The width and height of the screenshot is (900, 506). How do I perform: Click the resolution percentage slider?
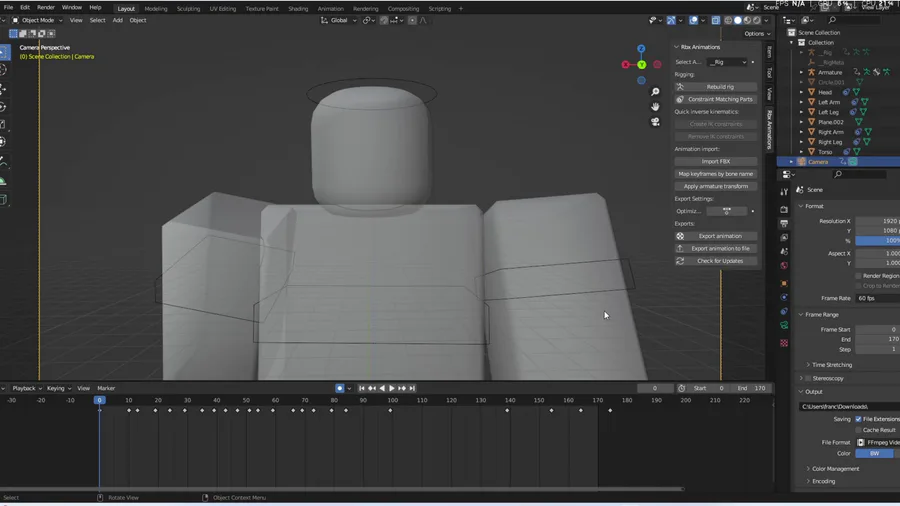click(878, 241)
